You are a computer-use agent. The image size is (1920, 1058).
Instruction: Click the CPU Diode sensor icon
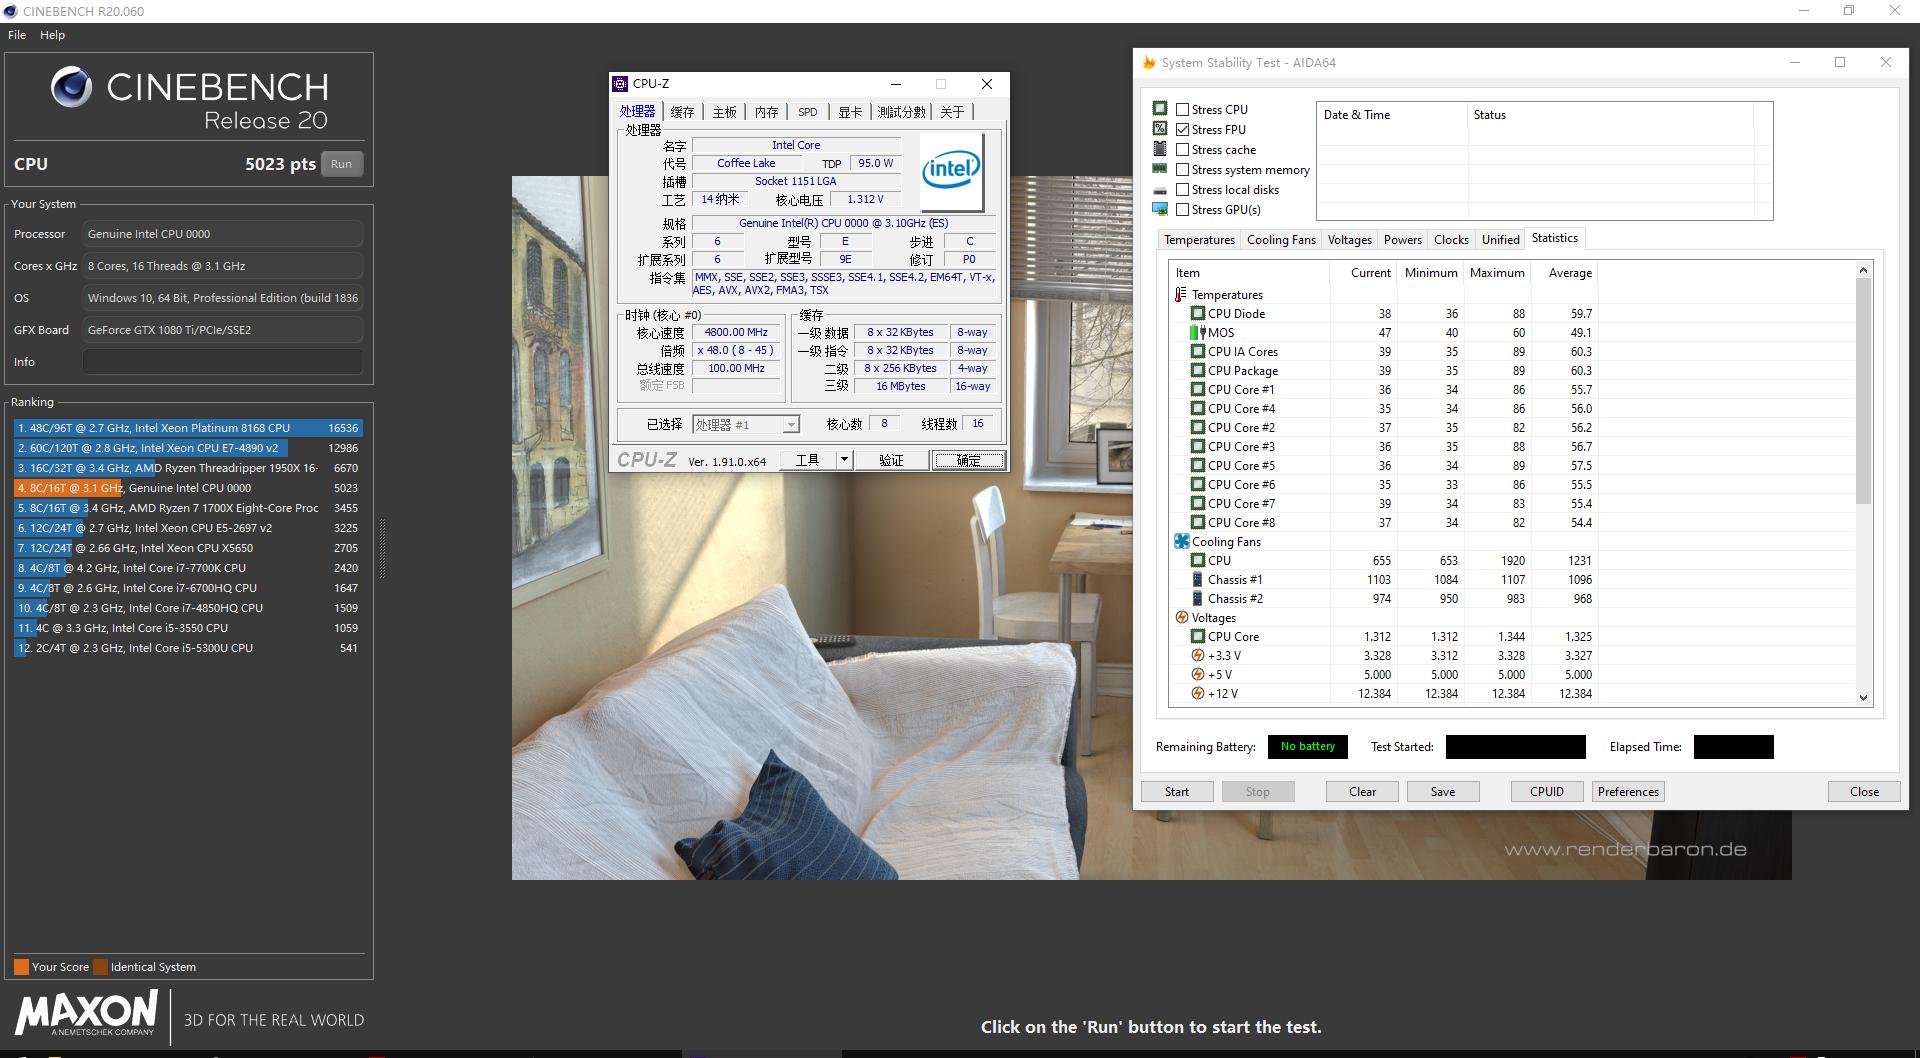click(1197, 314)
